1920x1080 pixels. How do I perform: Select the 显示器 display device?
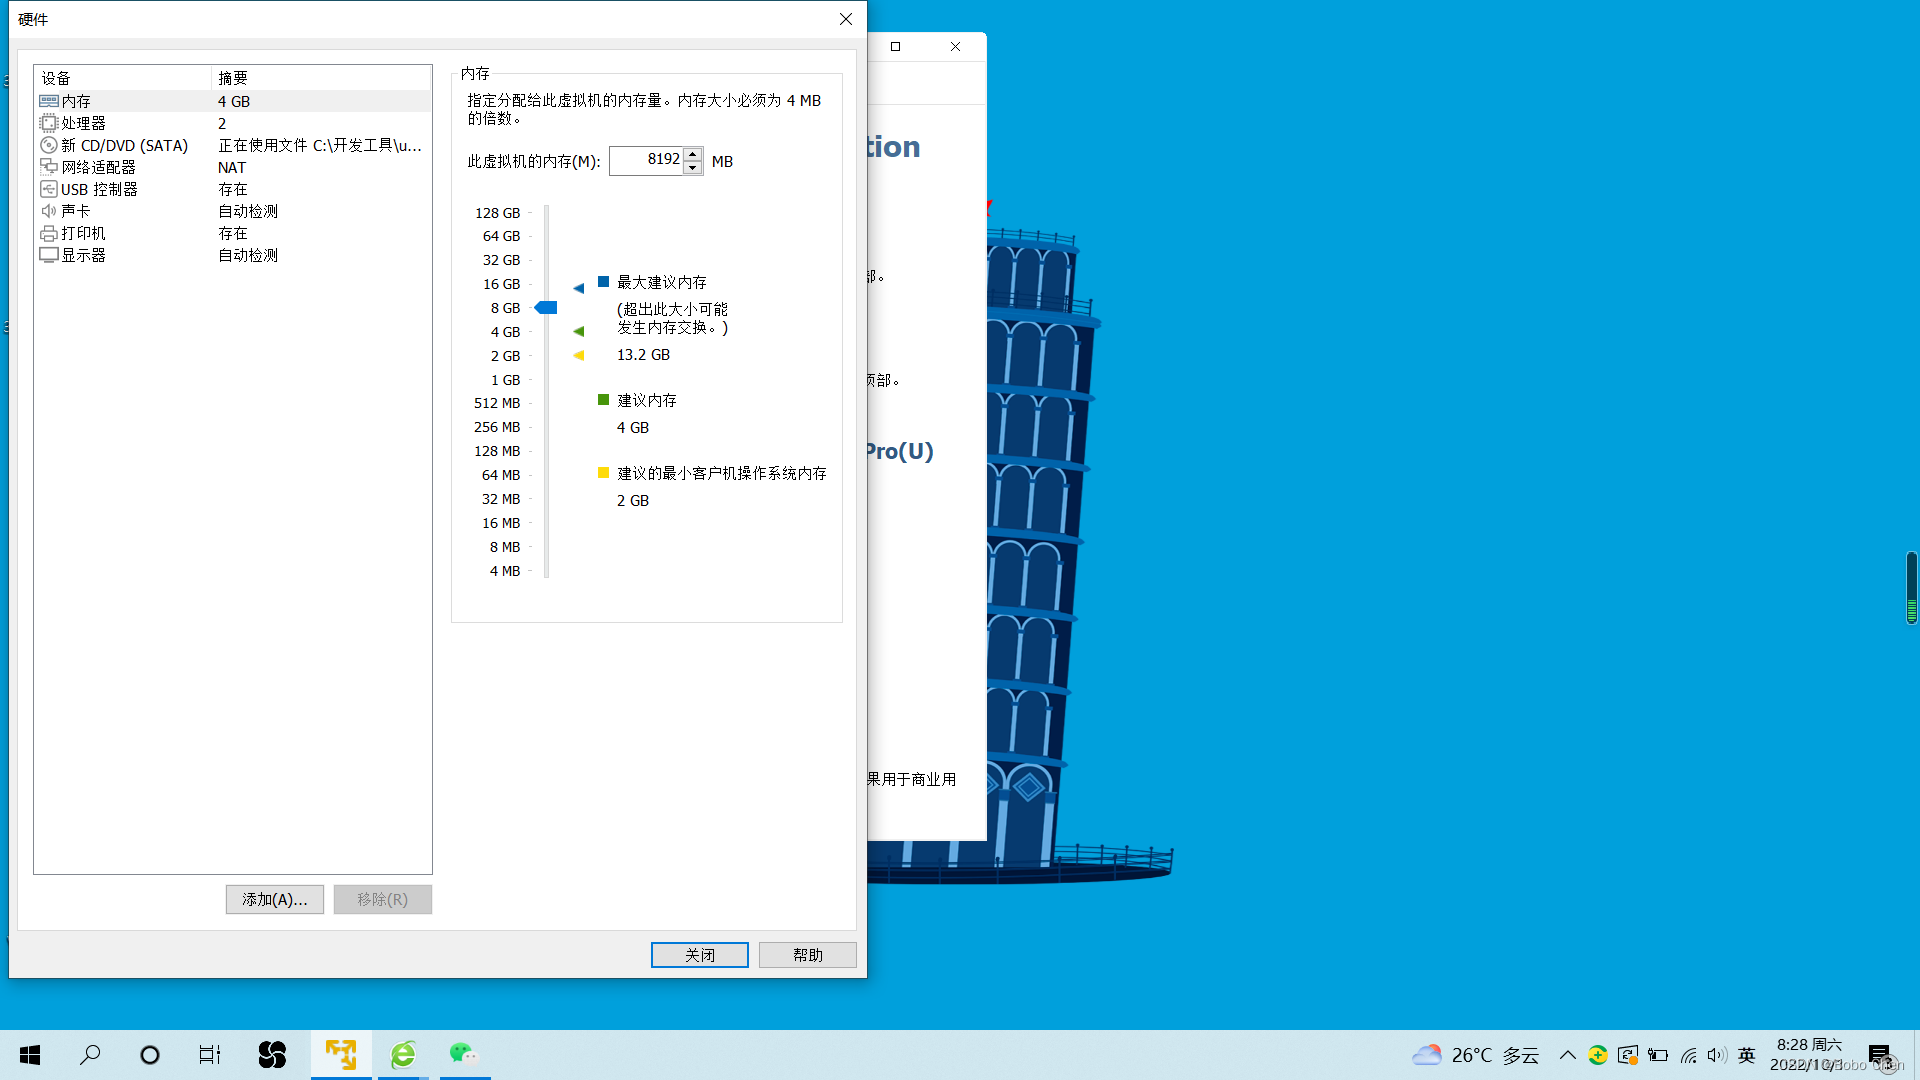point(83,255)
